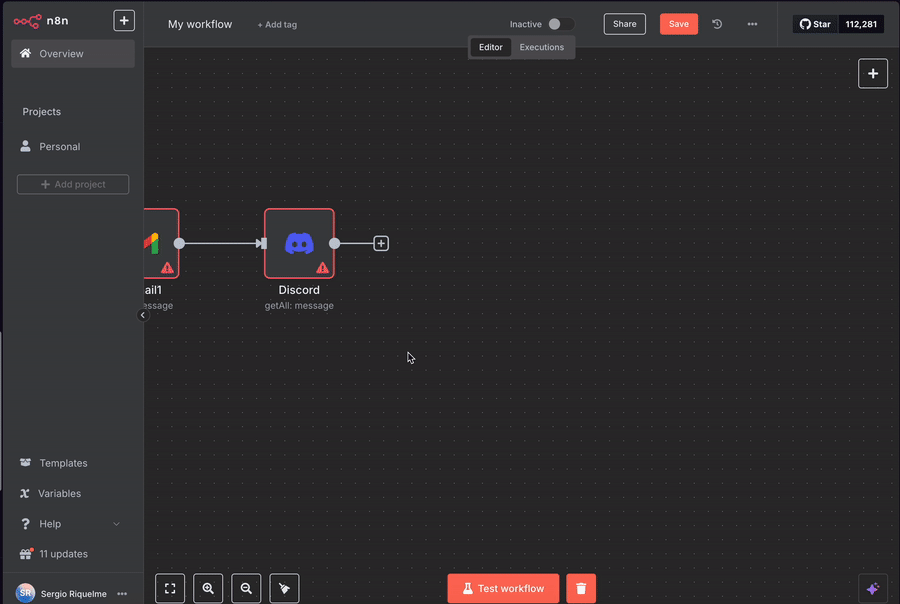This screenshot has height=604, width=900.
Task: Open the Templates page
Action: point(63,463)
